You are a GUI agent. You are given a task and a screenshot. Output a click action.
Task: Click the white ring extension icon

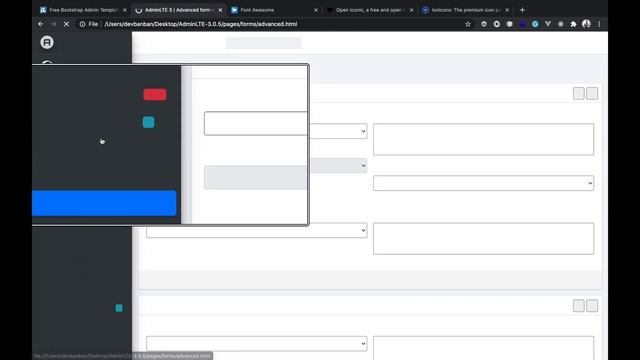[x=497, y=24]
